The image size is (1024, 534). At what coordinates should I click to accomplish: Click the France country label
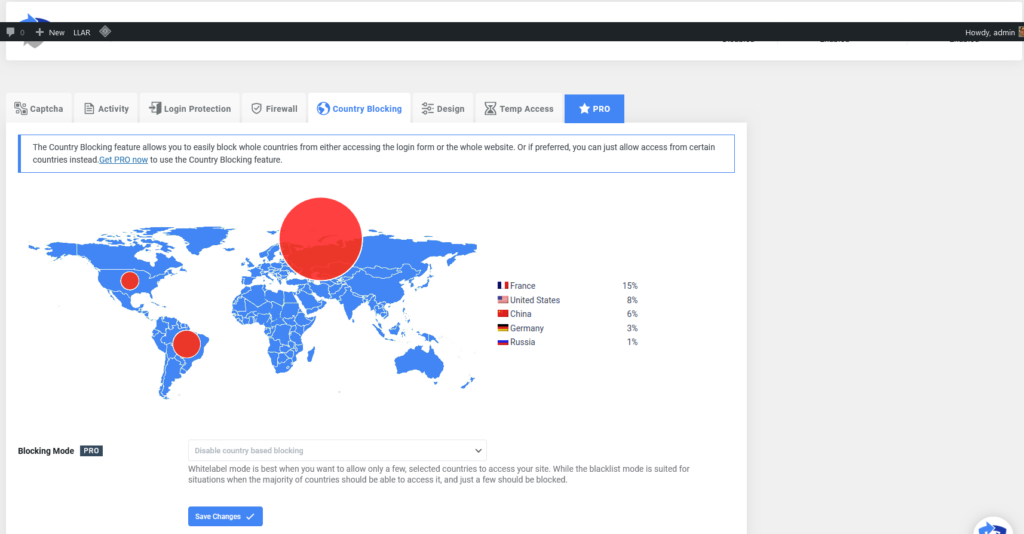click(x=522, y=286)
